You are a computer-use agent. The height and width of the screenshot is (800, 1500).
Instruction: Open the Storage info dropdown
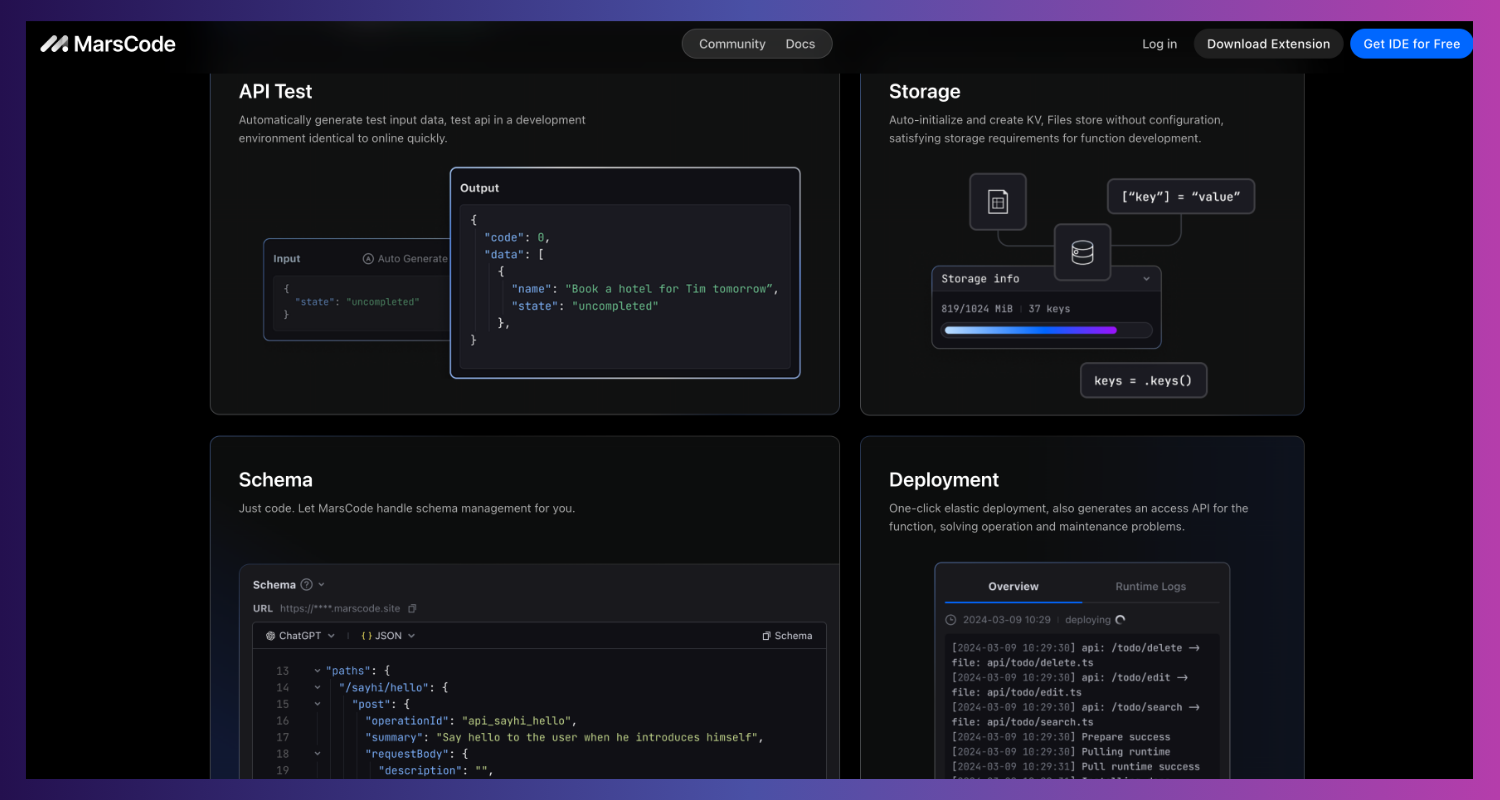[1146, 278]
